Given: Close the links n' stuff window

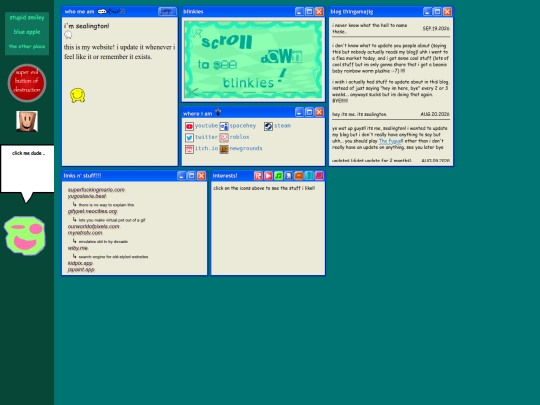Looking at the screenshot, I should [201, 176].
